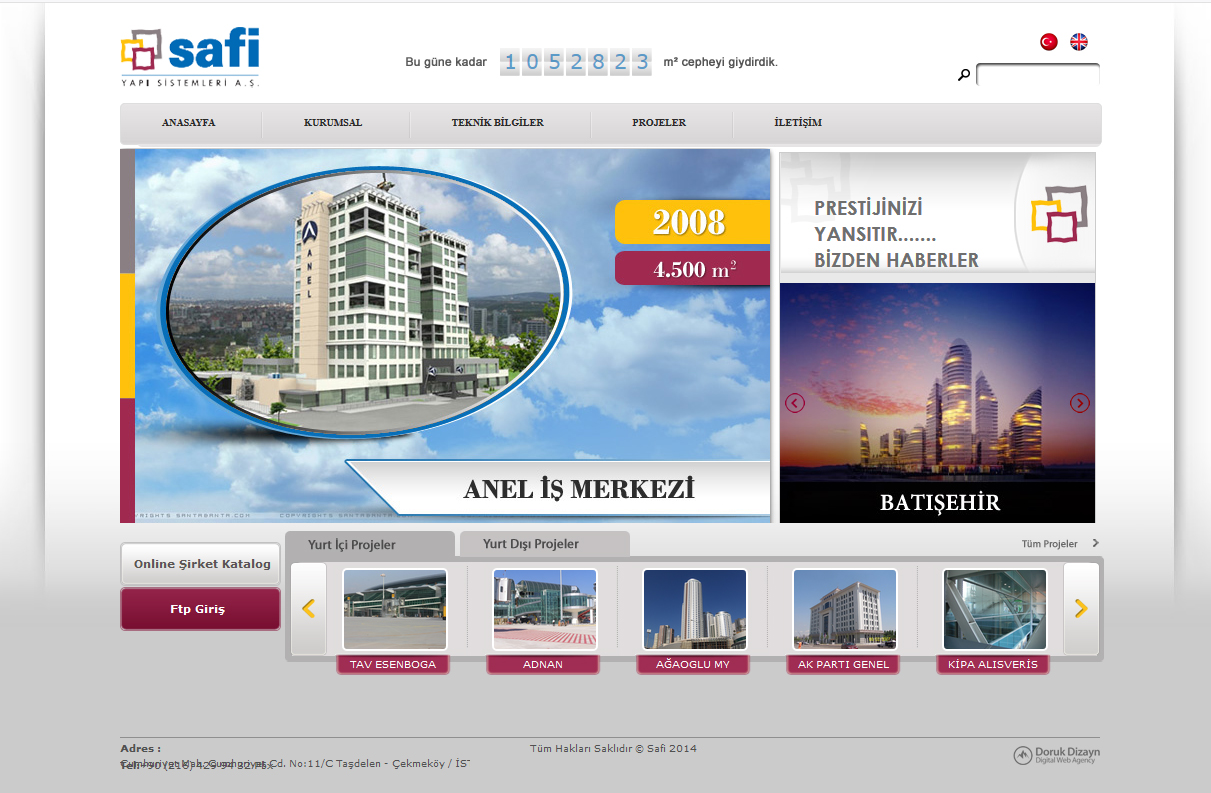Image resolution: width=1211 pixels, height=793 pixels.
Task: Open the İLETİŞİM menu item
Action: [798, 123]
